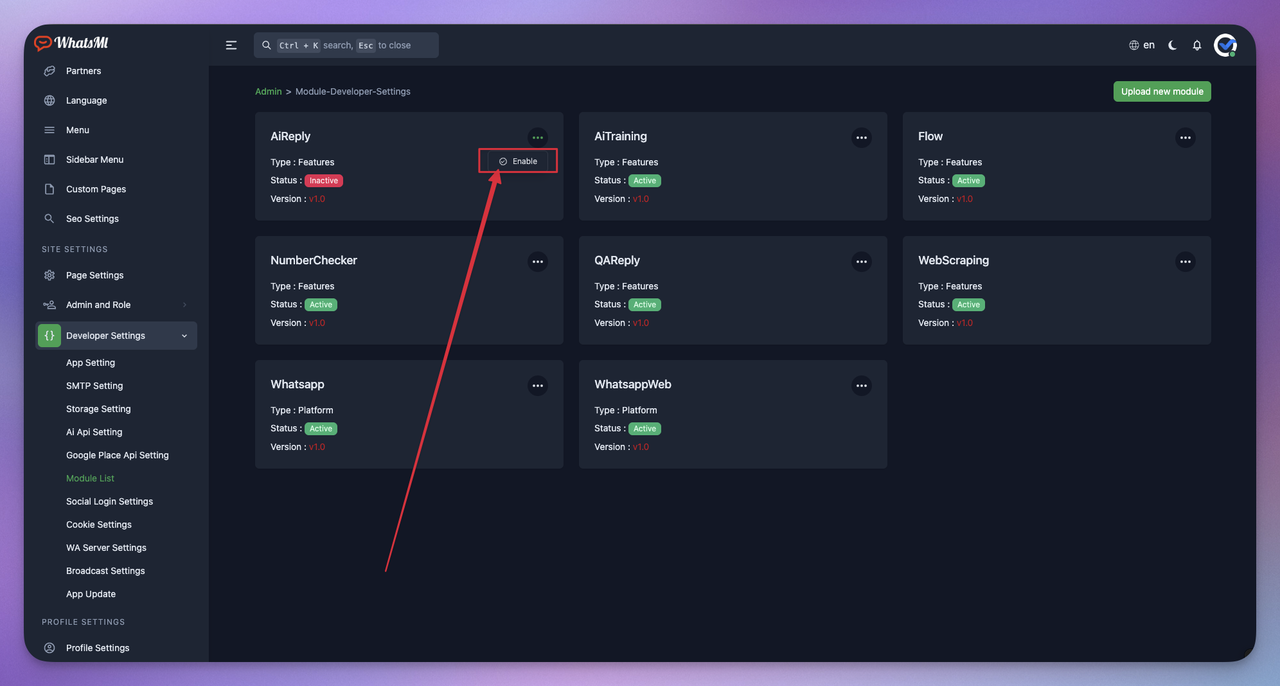Open the NumberChecker module three-dot menu
Viewport: 1280px width, 686px height.
point(538,261)
